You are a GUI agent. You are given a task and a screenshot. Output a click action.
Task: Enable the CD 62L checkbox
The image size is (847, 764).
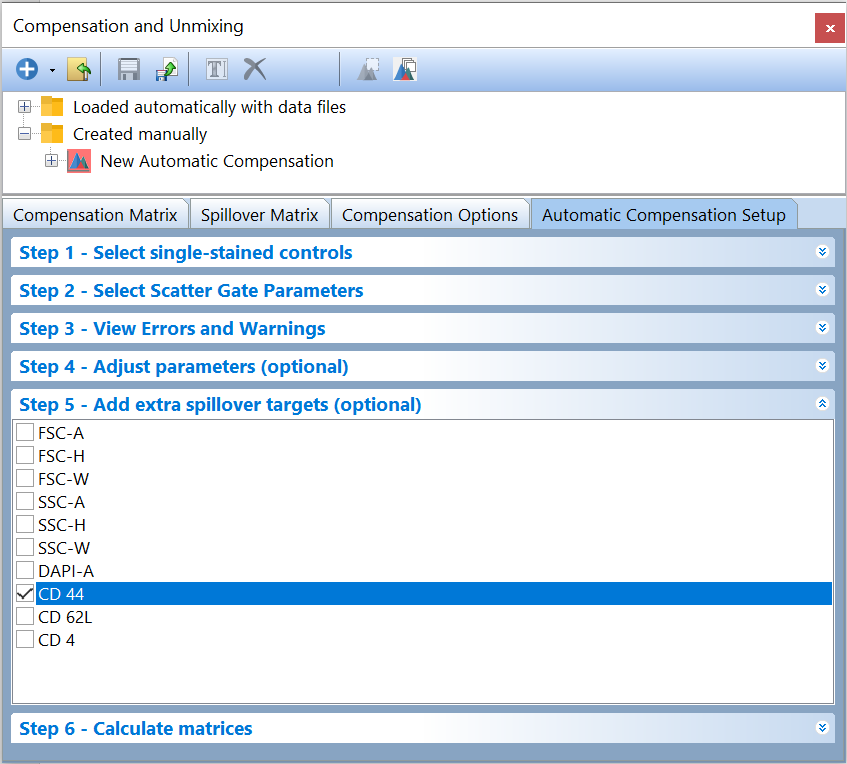(25, 616)
